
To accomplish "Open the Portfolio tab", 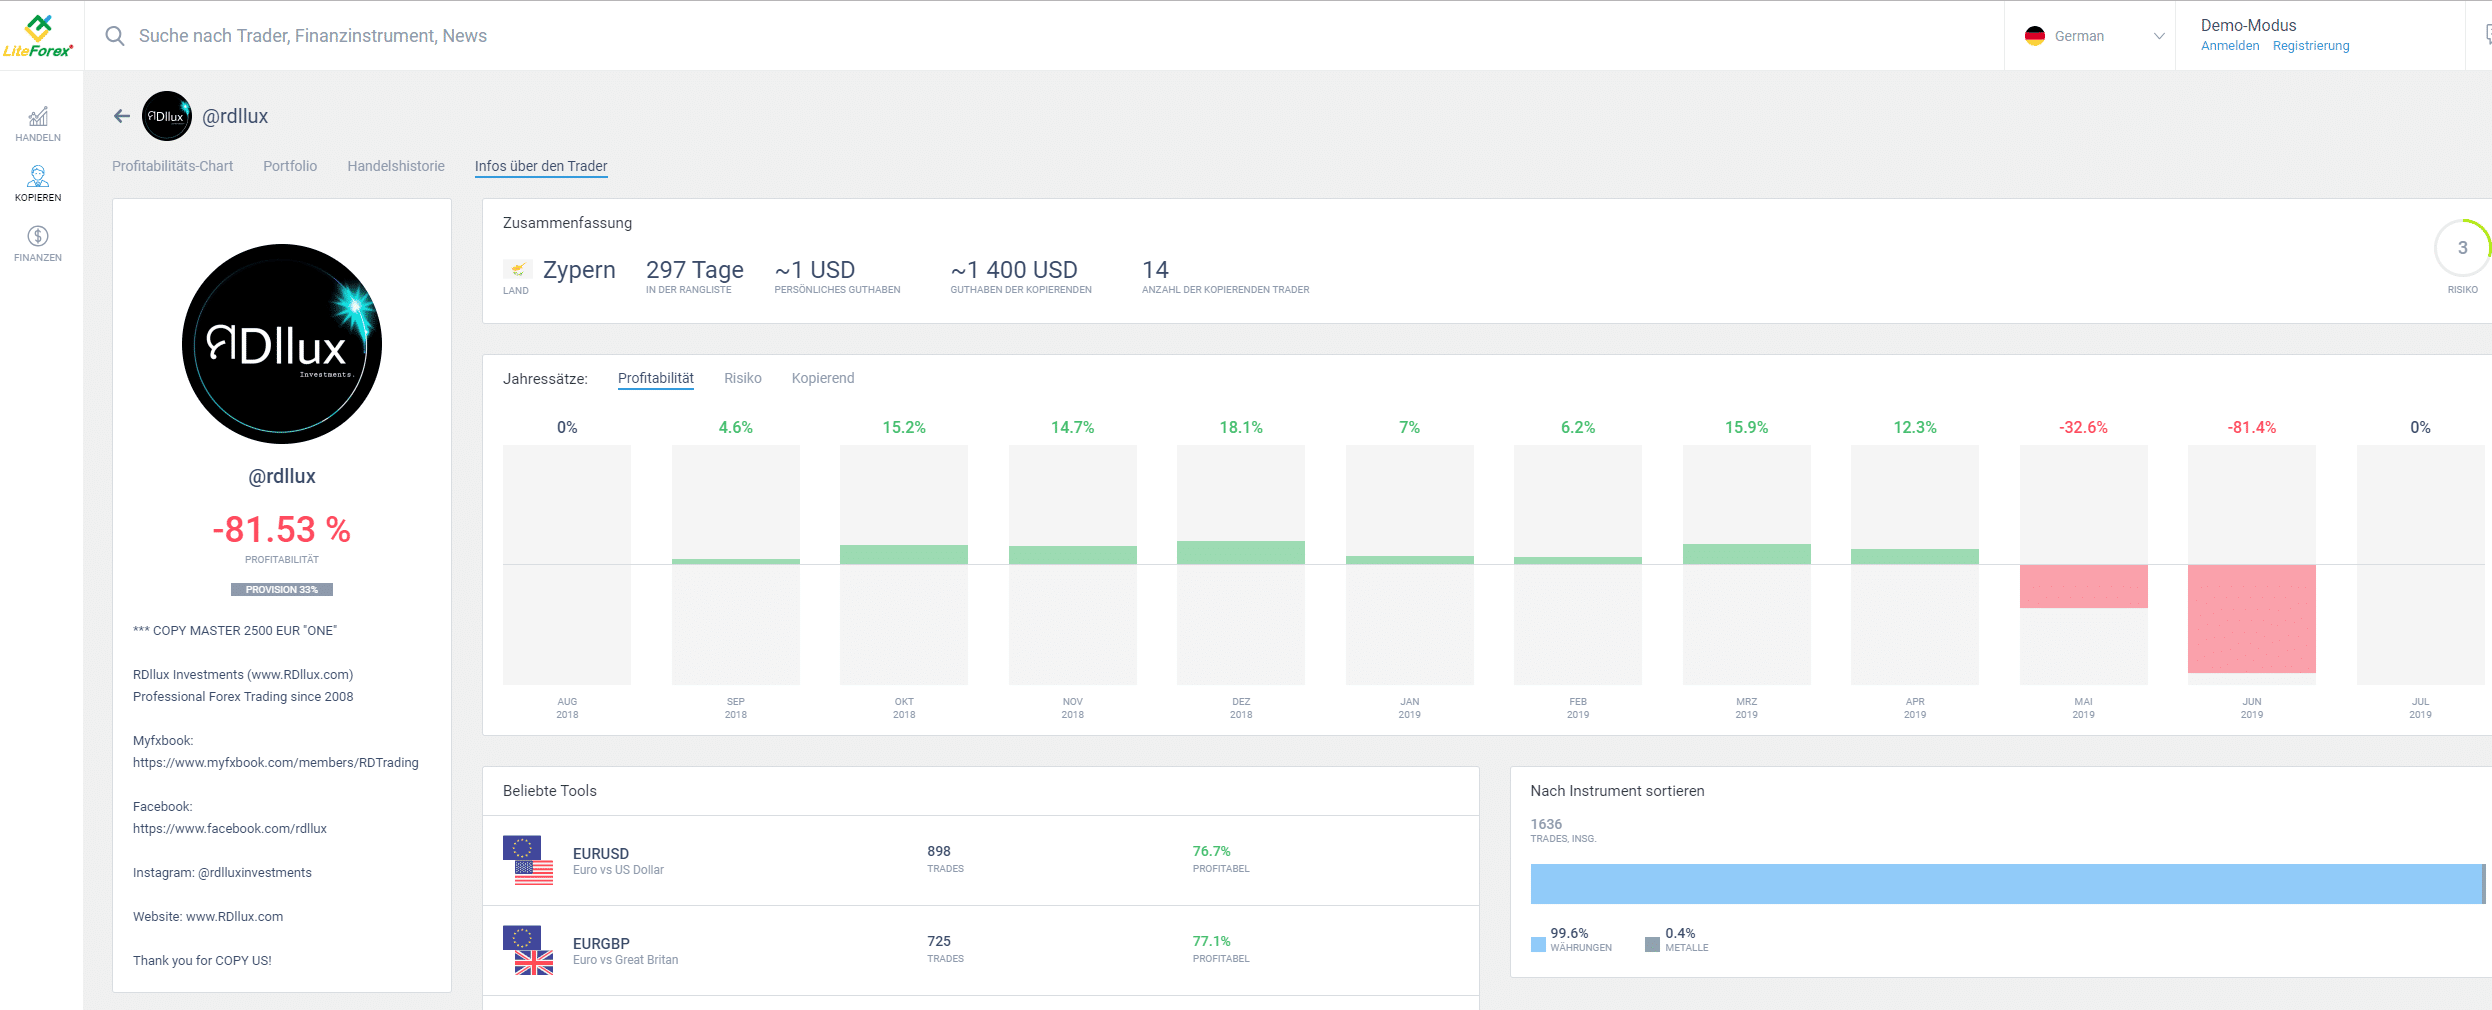I will click(290, 166).
